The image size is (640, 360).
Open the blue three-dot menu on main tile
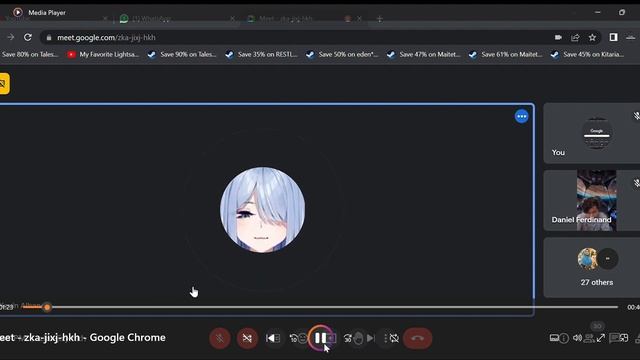(521, 116)
